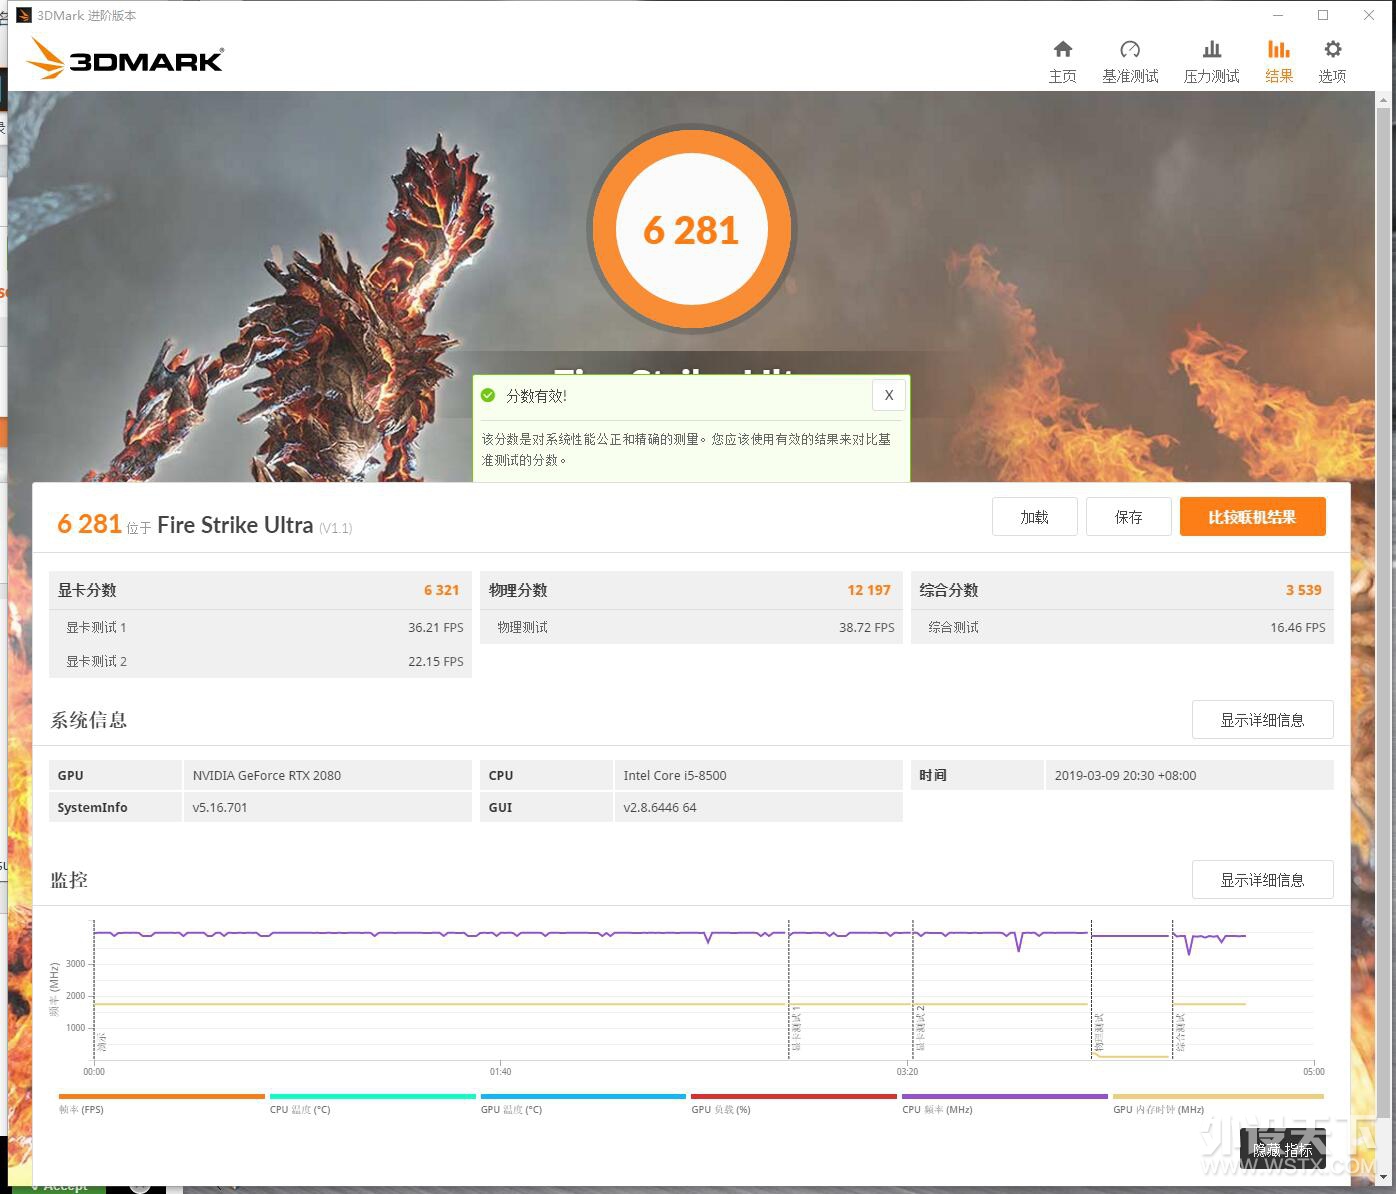Click the green check icon beside 分数有效
This screenshot has height=1194, width=1396.
point(488,395)
